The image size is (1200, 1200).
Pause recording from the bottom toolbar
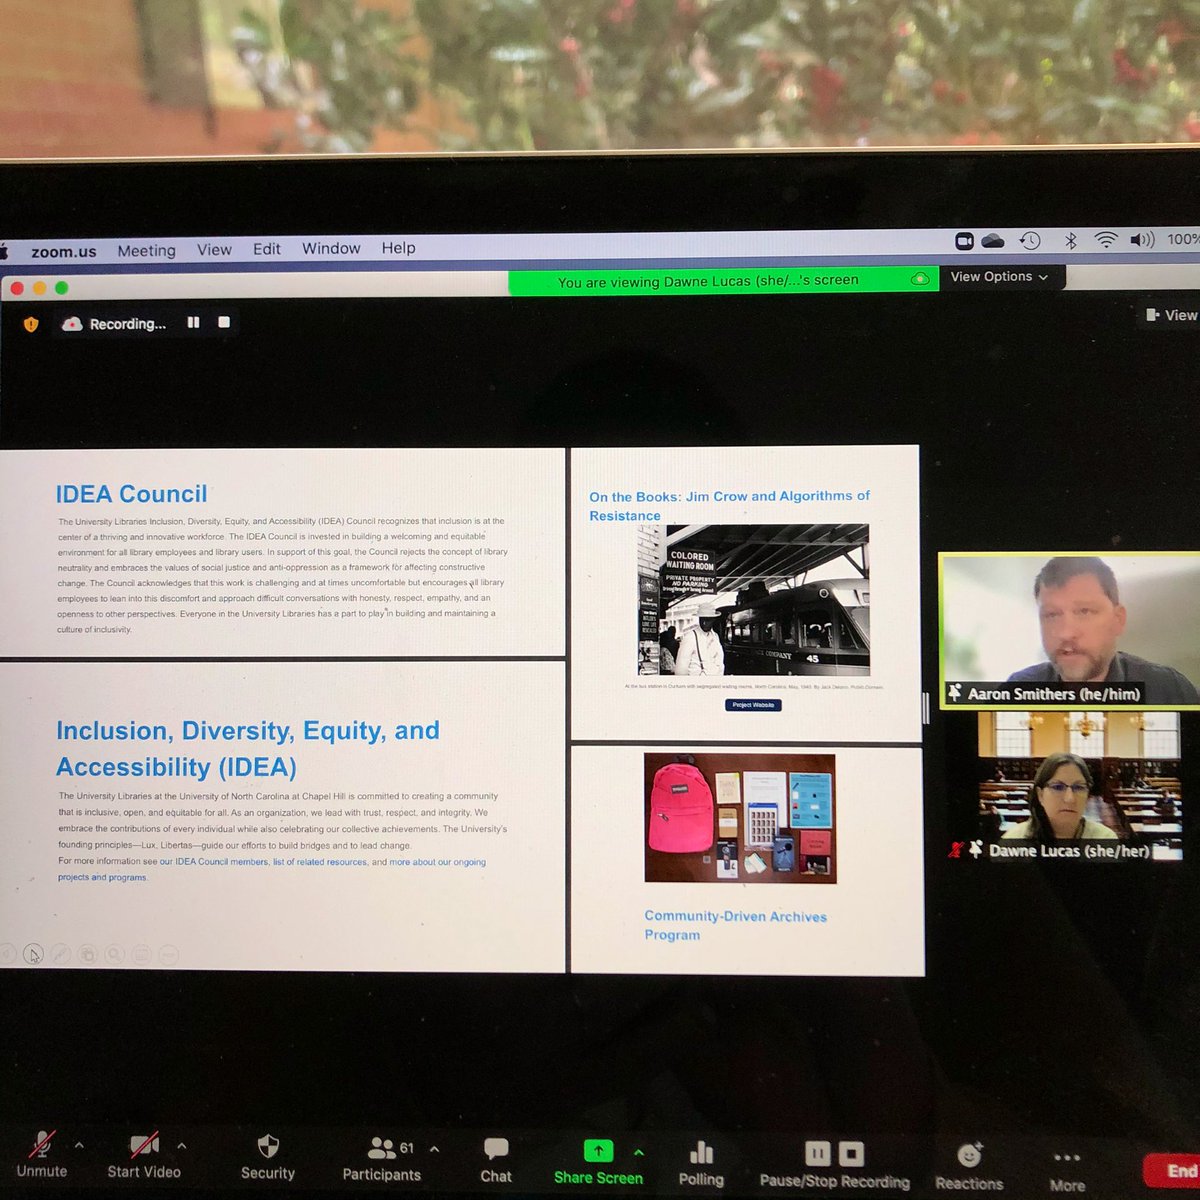pos(818,1155)
